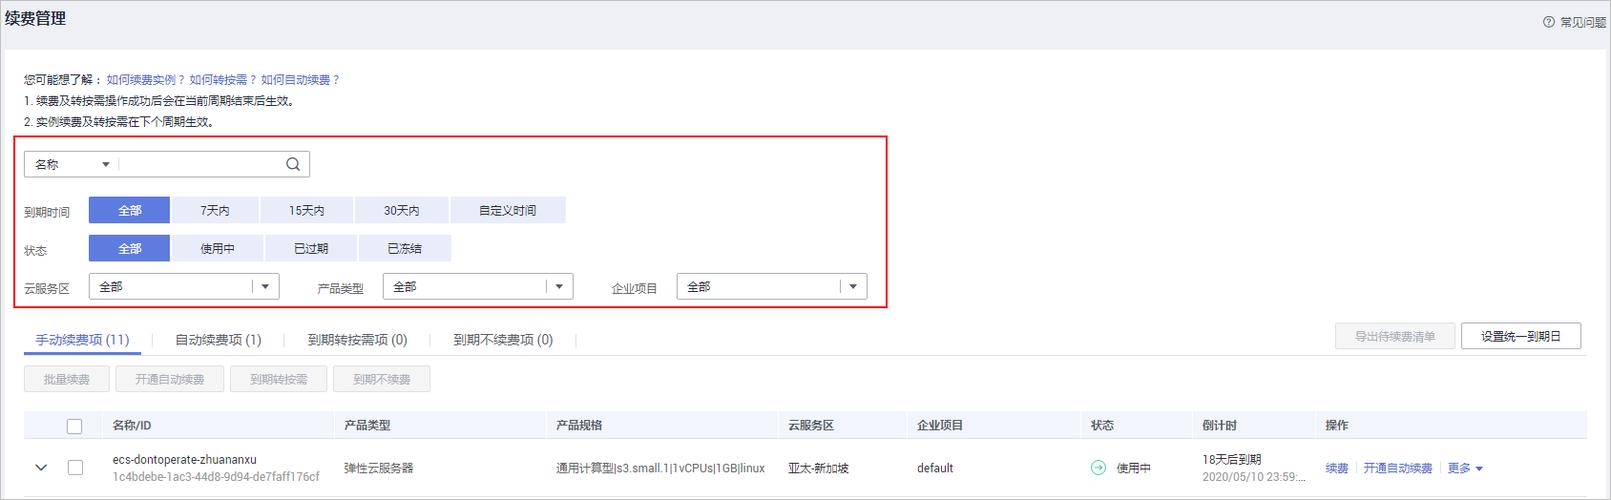Image resolution: width=1611 pixels, height=500 pixels.
Task: Click the search magnifier icon
Action: point(293,164)
